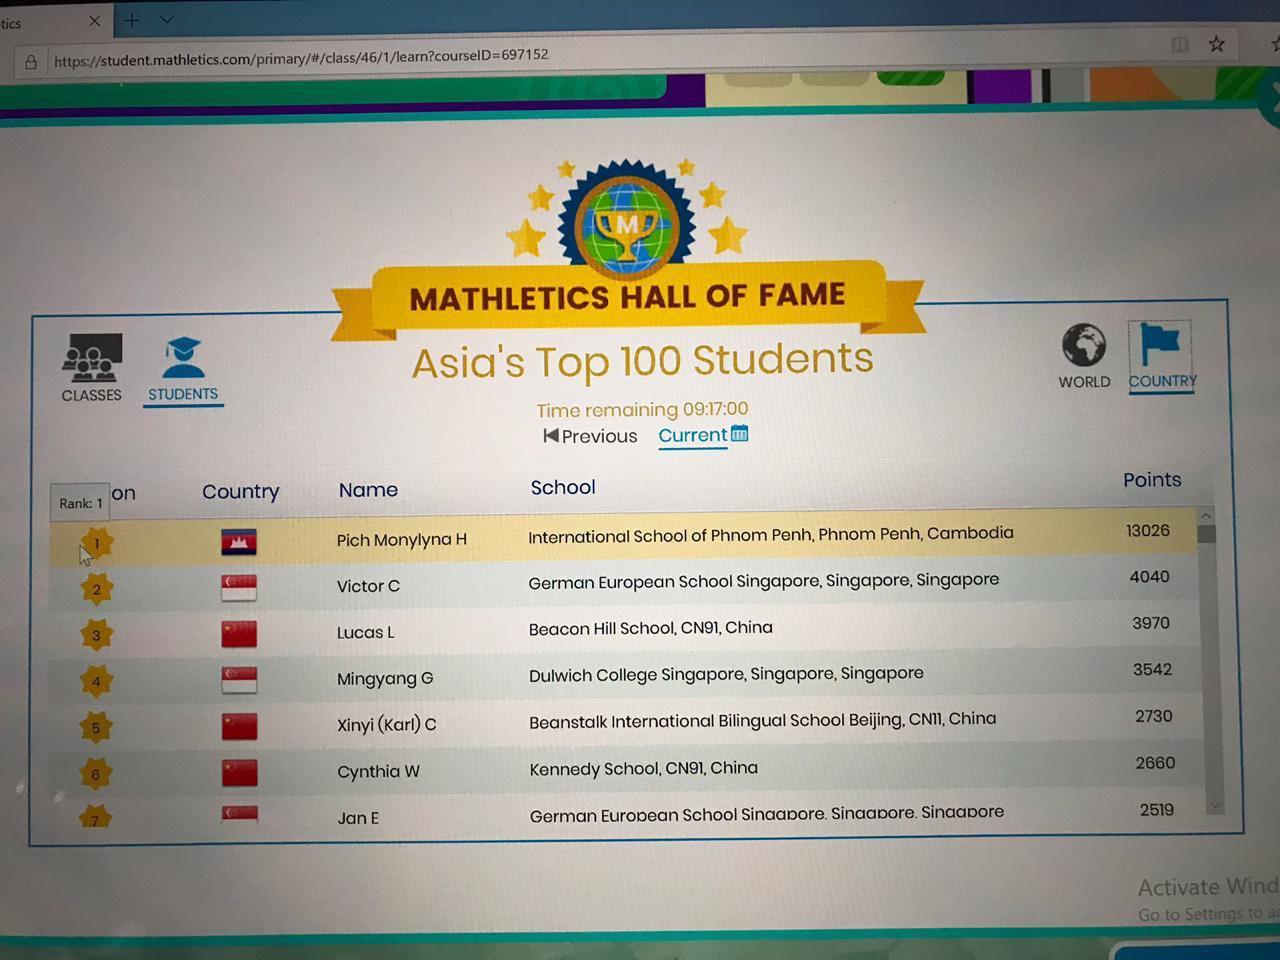Click International School of Phnom Penh school
Viewport: 1280px width, 960px height.
coord(771,535)
